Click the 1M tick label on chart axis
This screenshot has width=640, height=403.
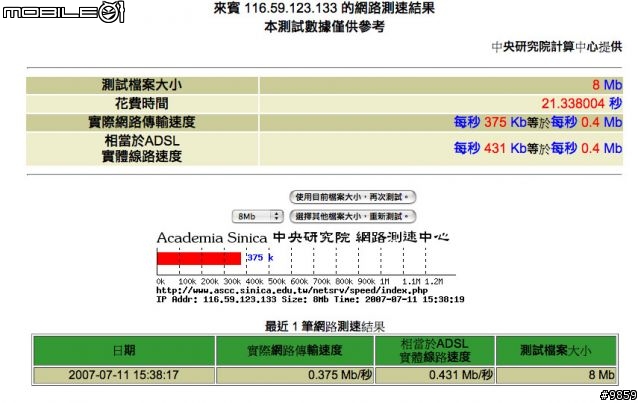point(385,282)
